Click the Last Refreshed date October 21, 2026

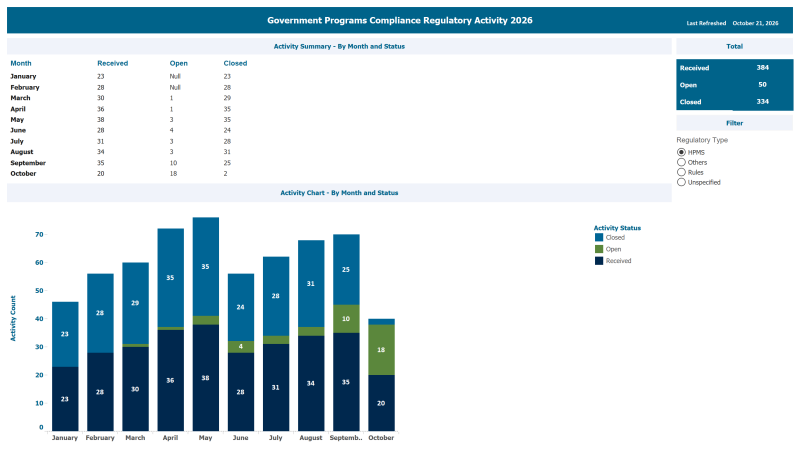(756, 23)
